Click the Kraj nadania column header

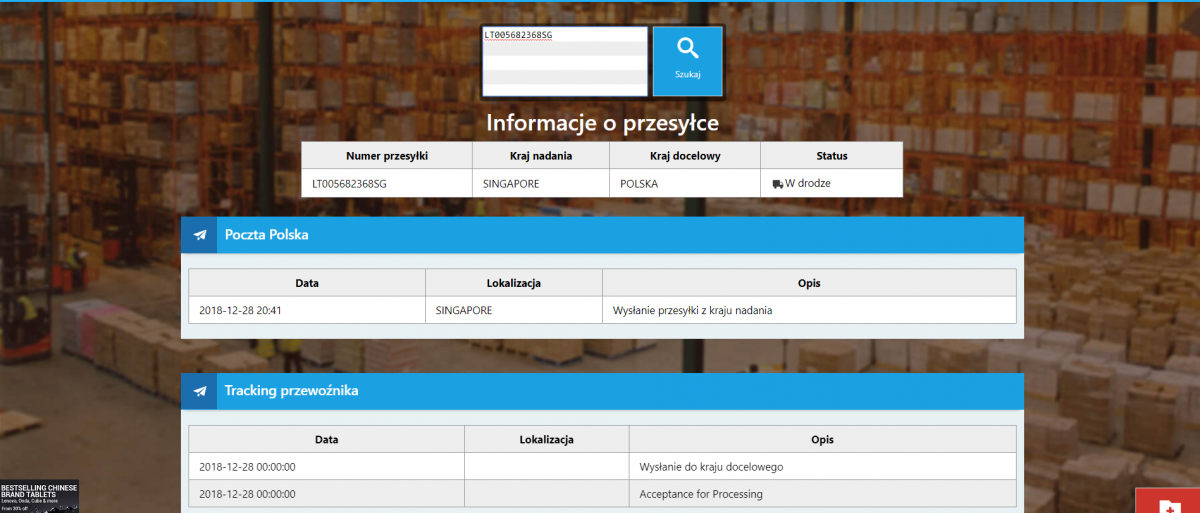point(541,156)
